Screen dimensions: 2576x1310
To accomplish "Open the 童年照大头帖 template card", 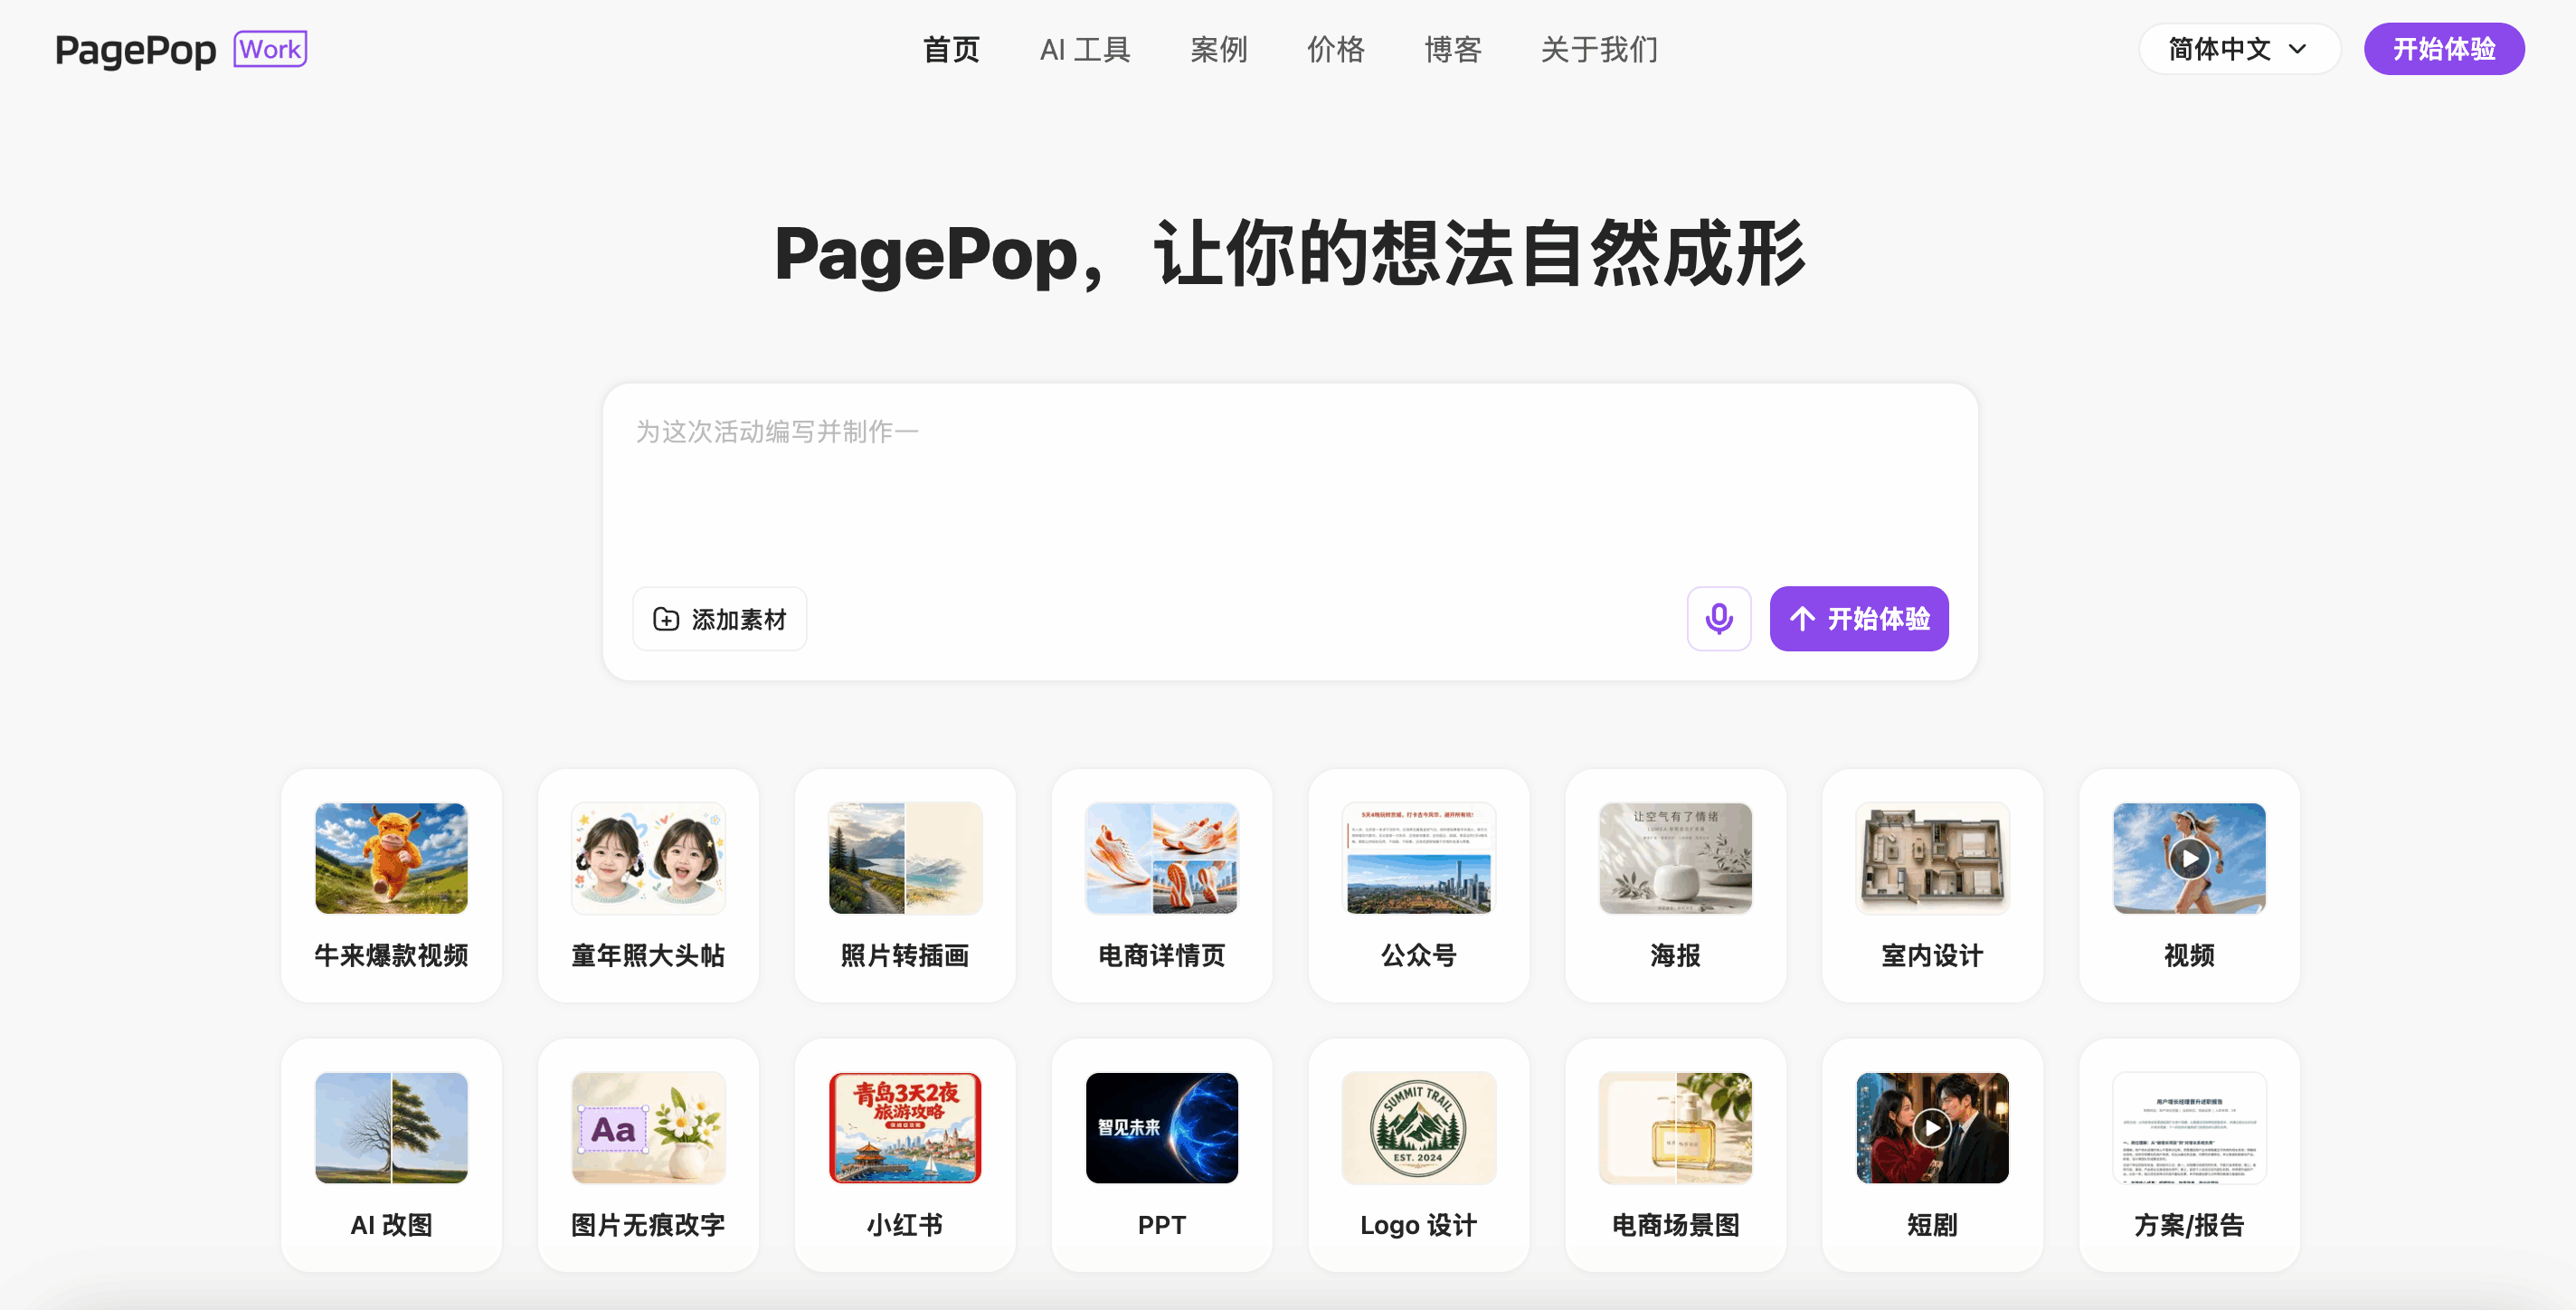I will tap(648, 885).
